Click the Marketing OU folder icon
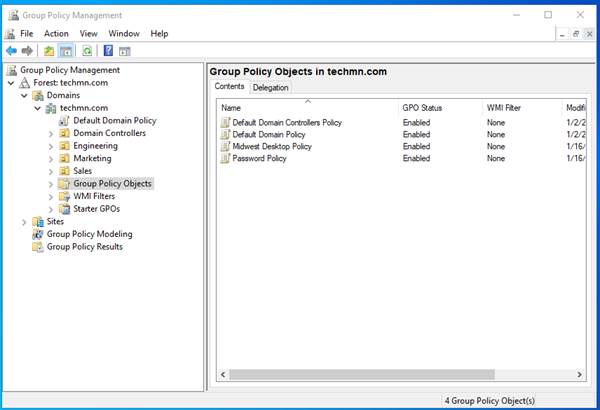The width and height of the screenshot is (600, 410). 64,158
